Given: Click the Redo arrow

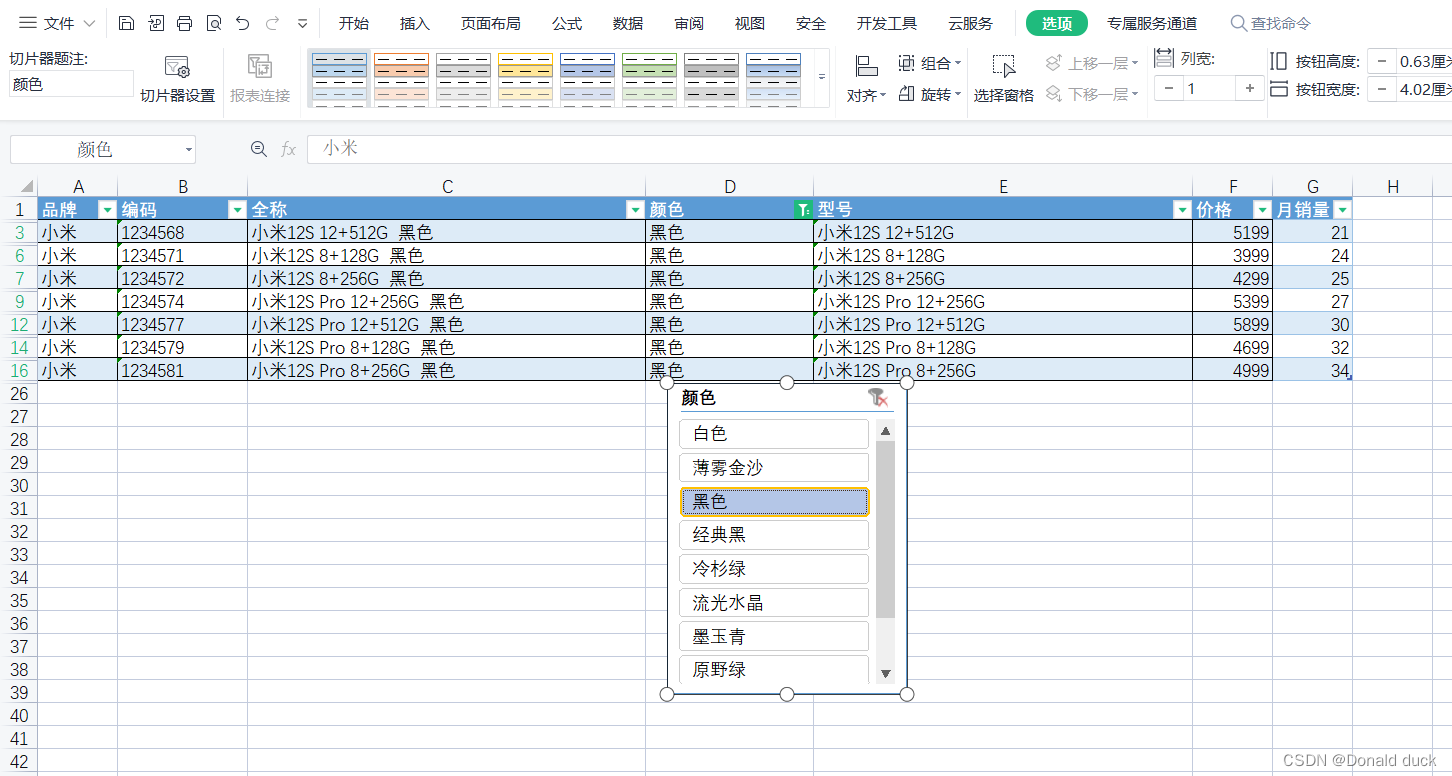Looking at the screenshot, I should 272,23.
